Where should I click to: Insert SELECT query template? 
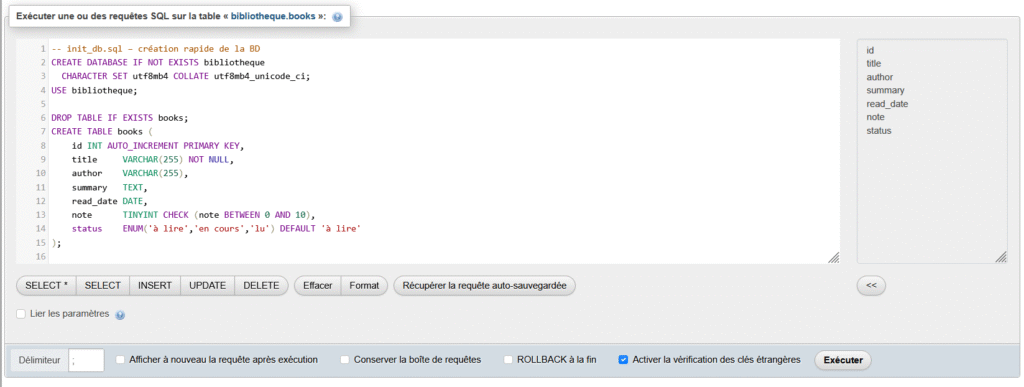pos(103,285)
